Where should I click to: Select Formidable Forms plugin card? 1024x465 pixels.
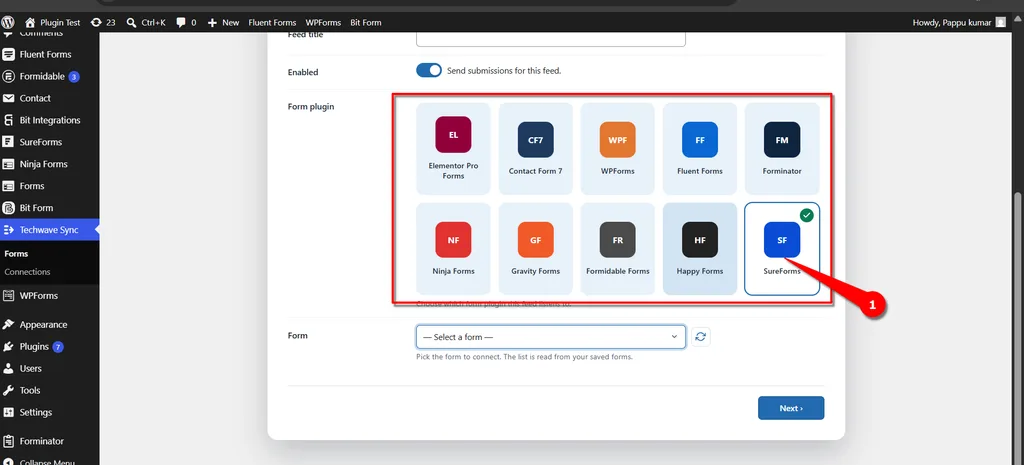pos(617,249)
